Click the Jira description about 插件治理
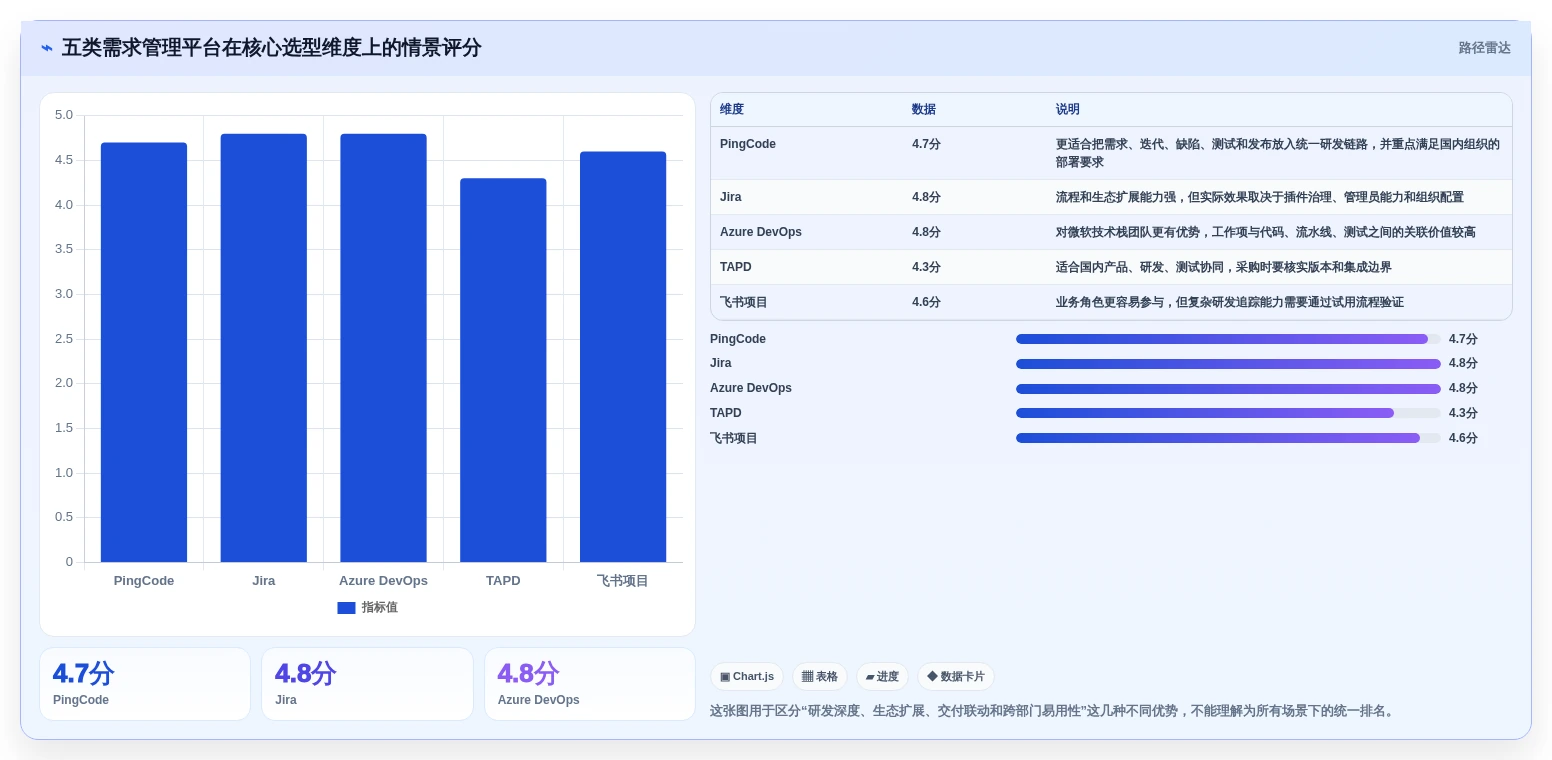The height and width of the screenshot is (760, 1552). [1260, 197]
